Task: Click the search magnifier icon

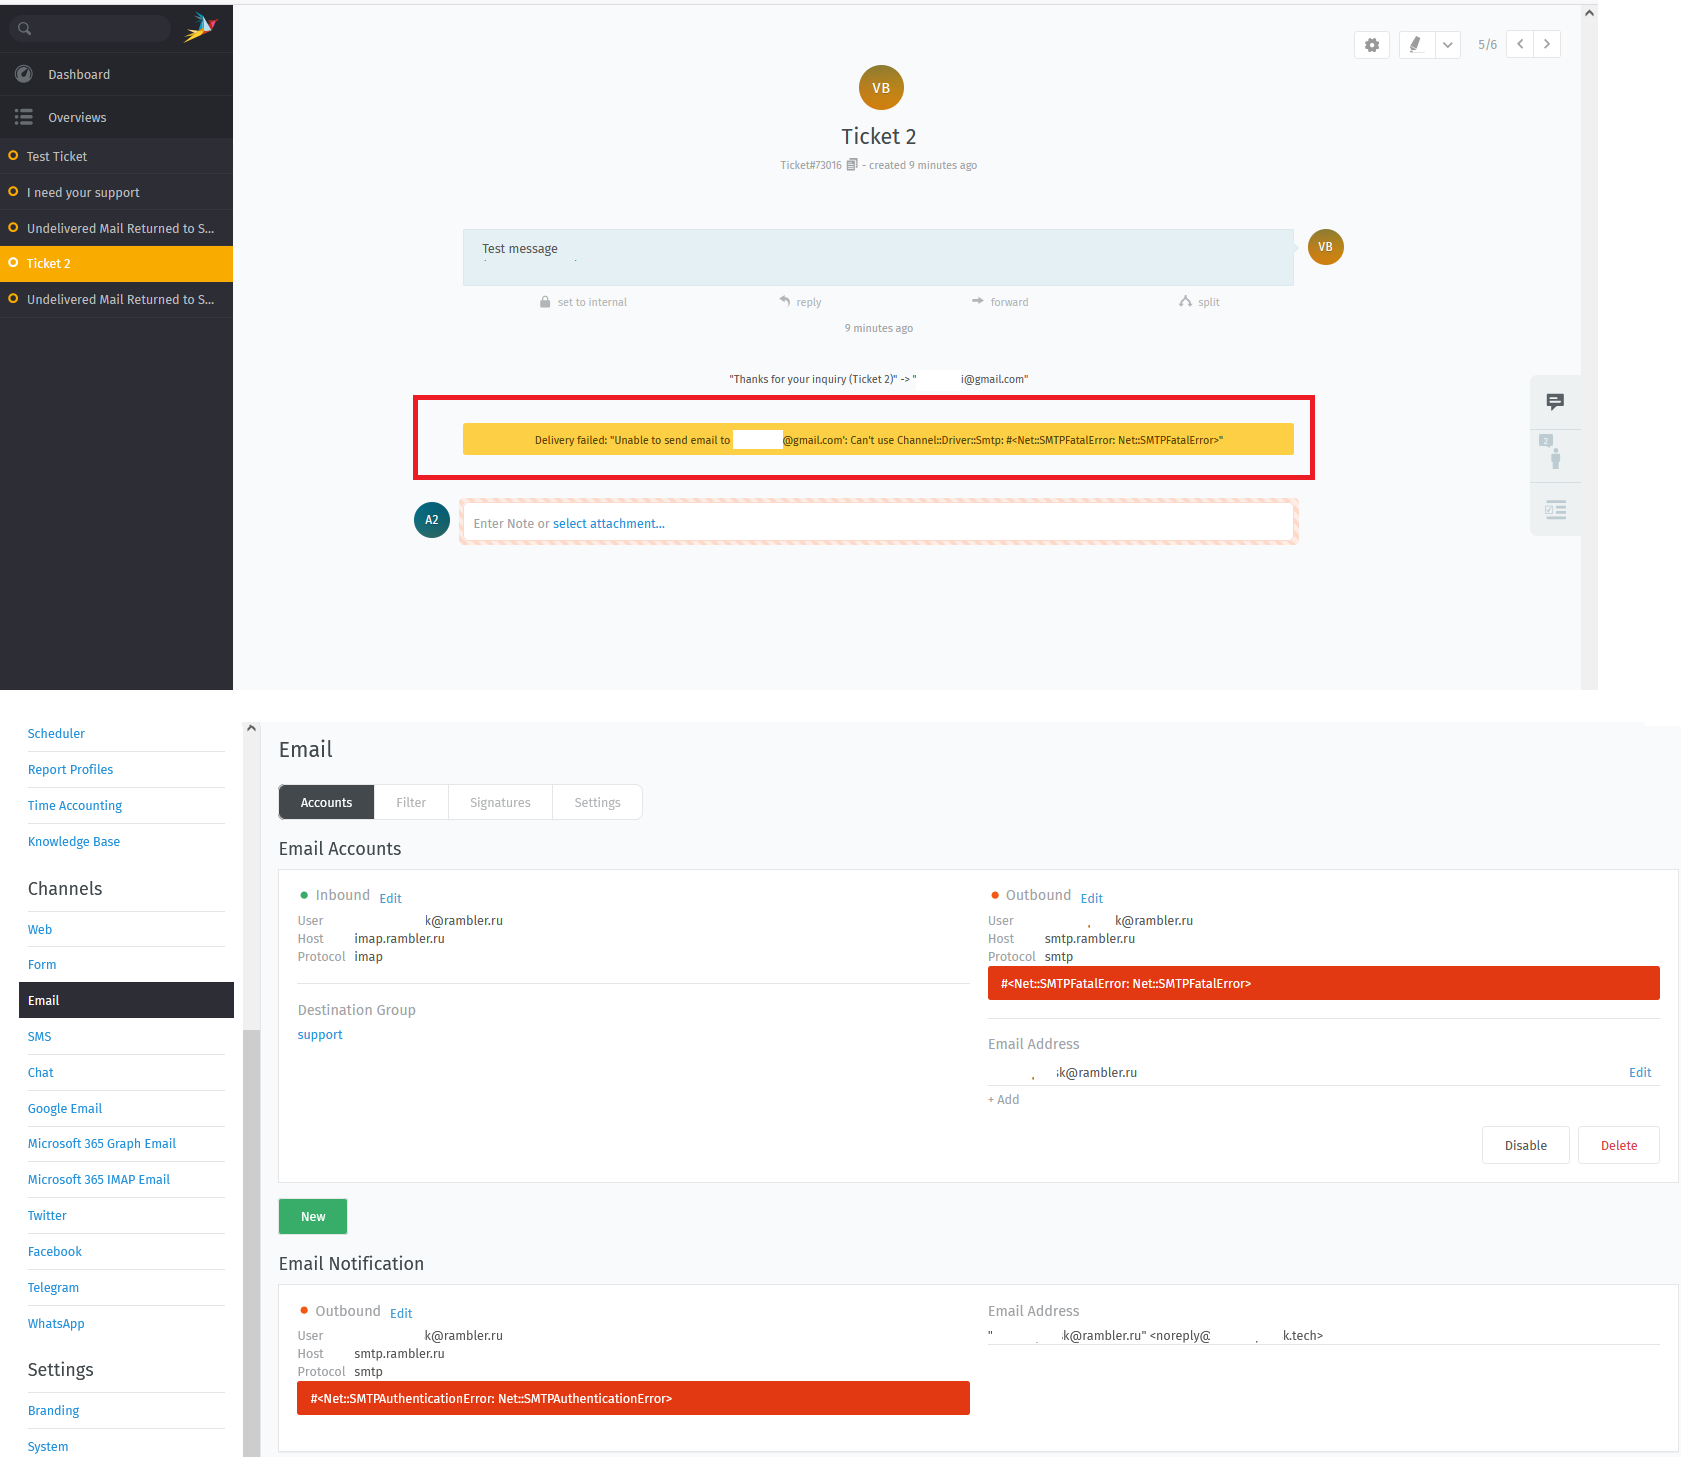Action: click(25, 29)
